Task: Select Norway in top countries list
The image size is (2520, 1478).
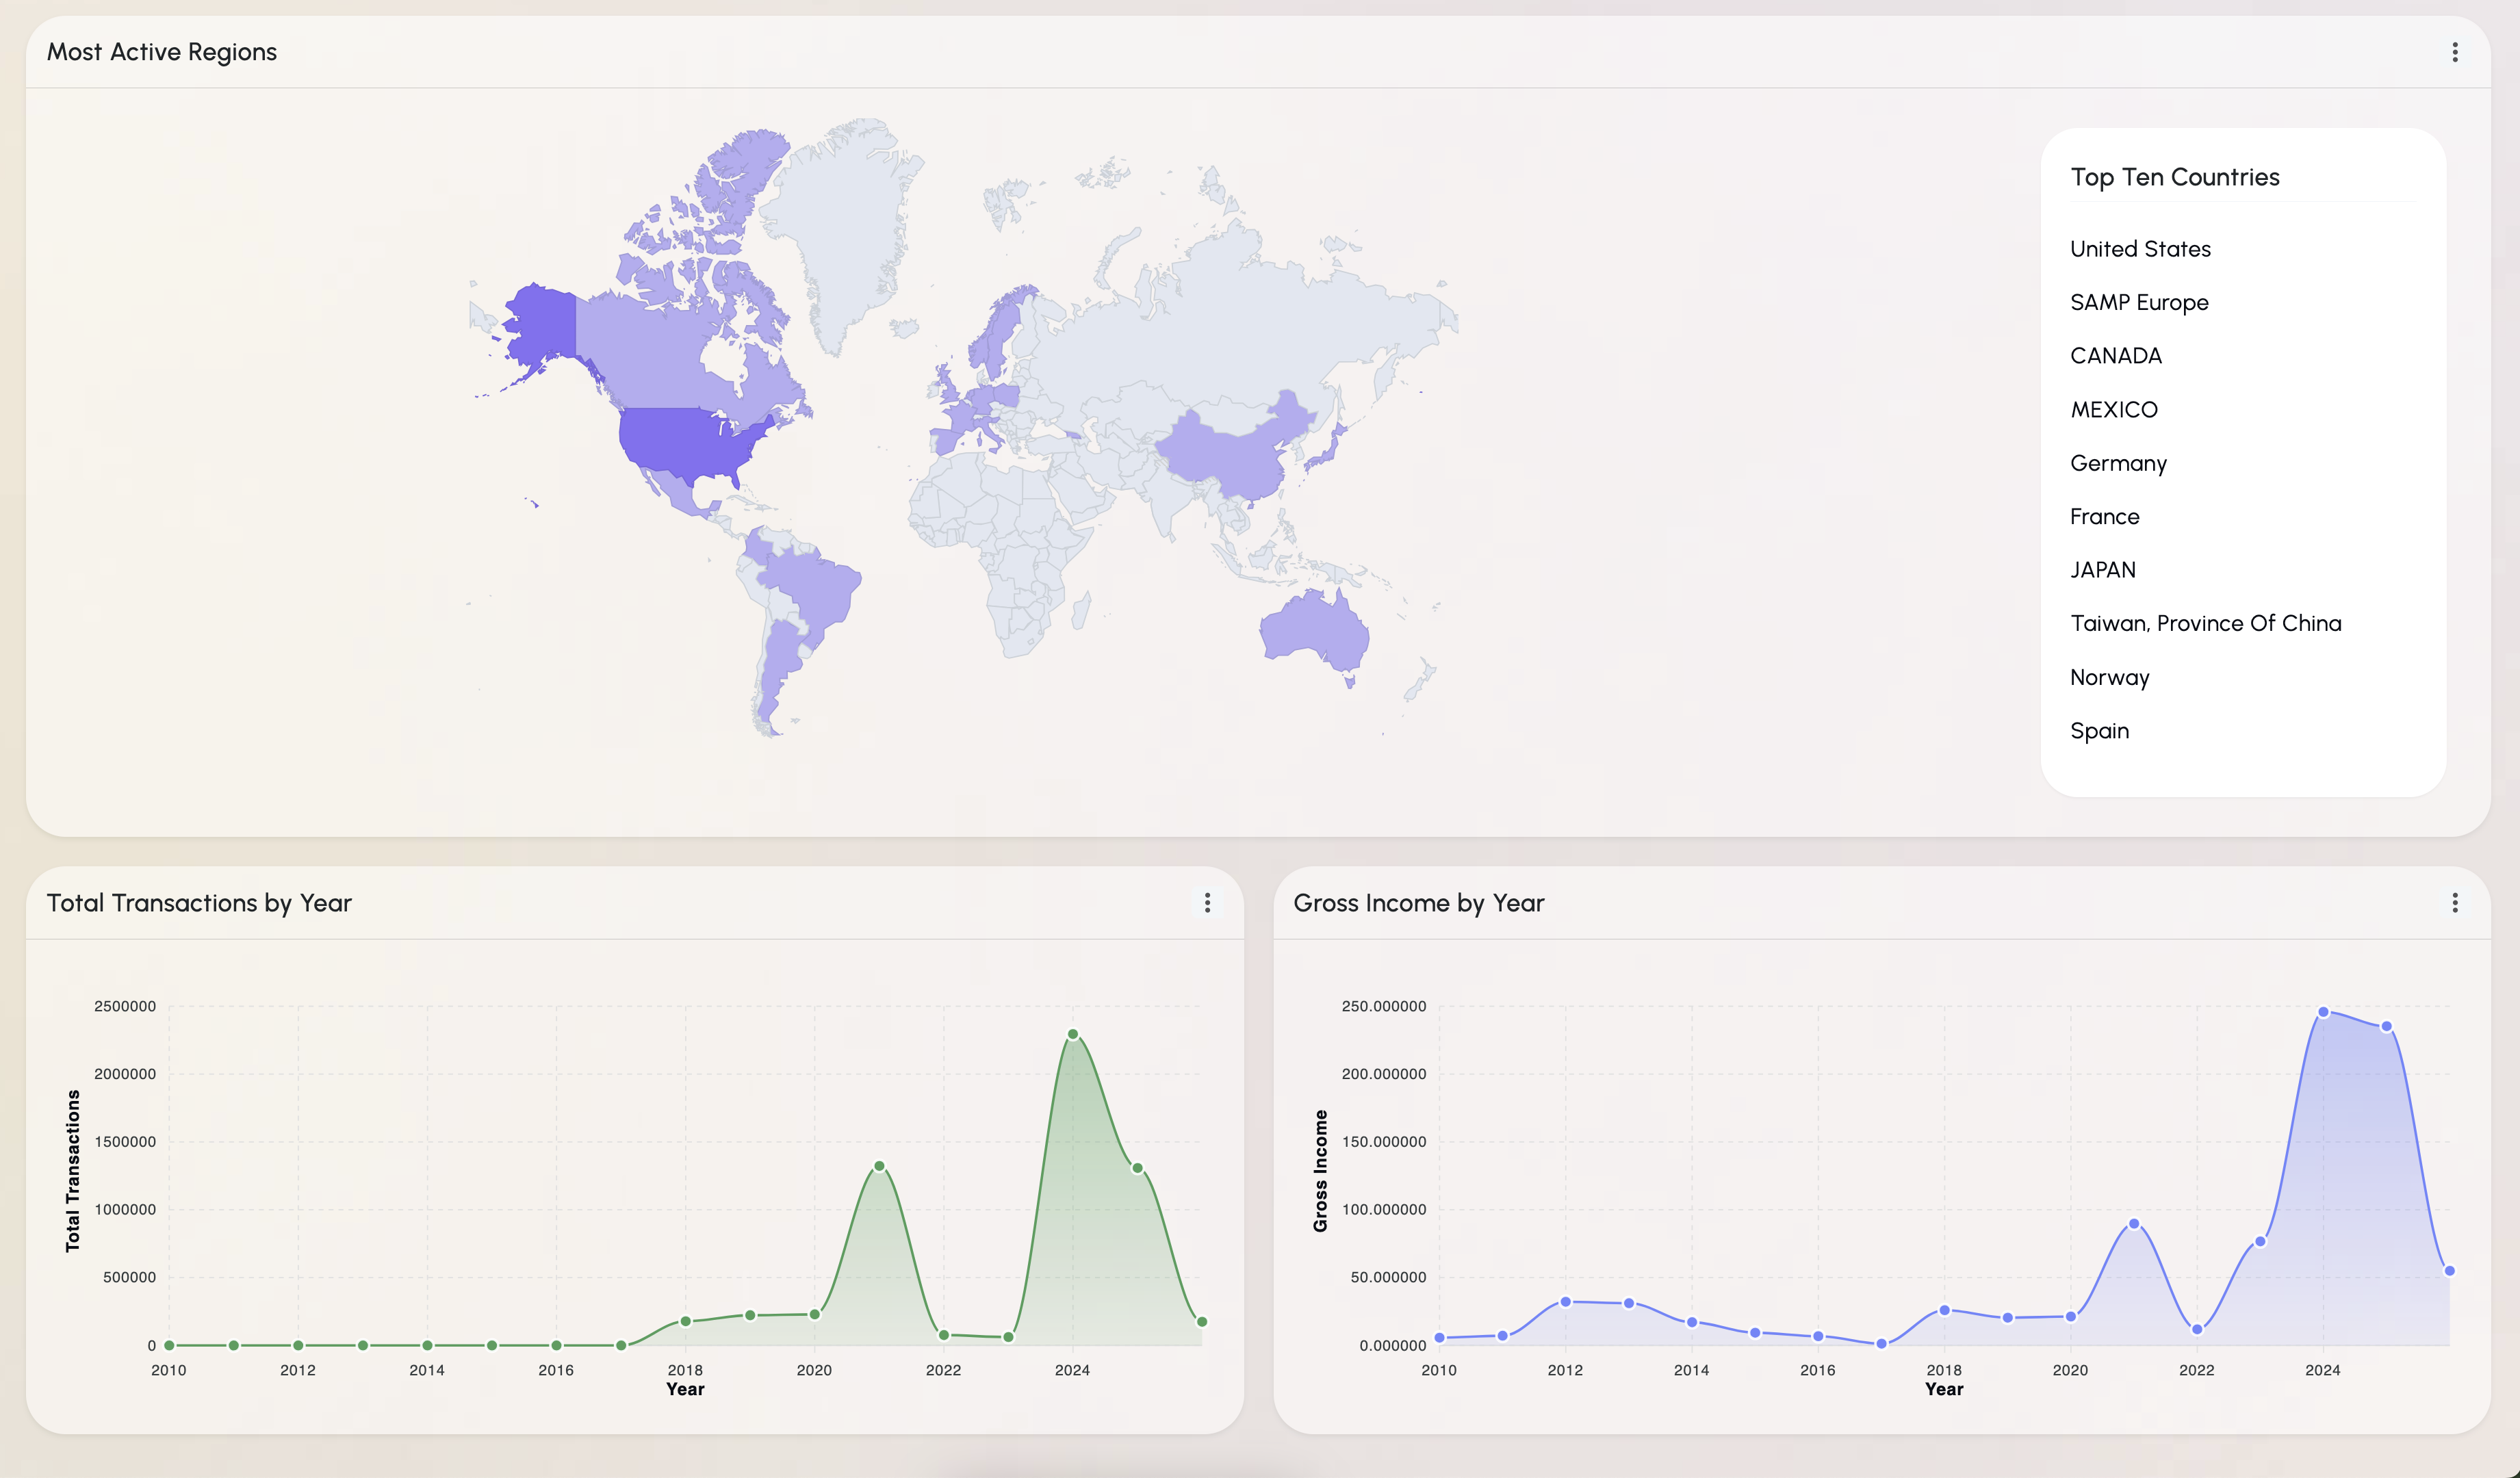Action: point(2109,678)
